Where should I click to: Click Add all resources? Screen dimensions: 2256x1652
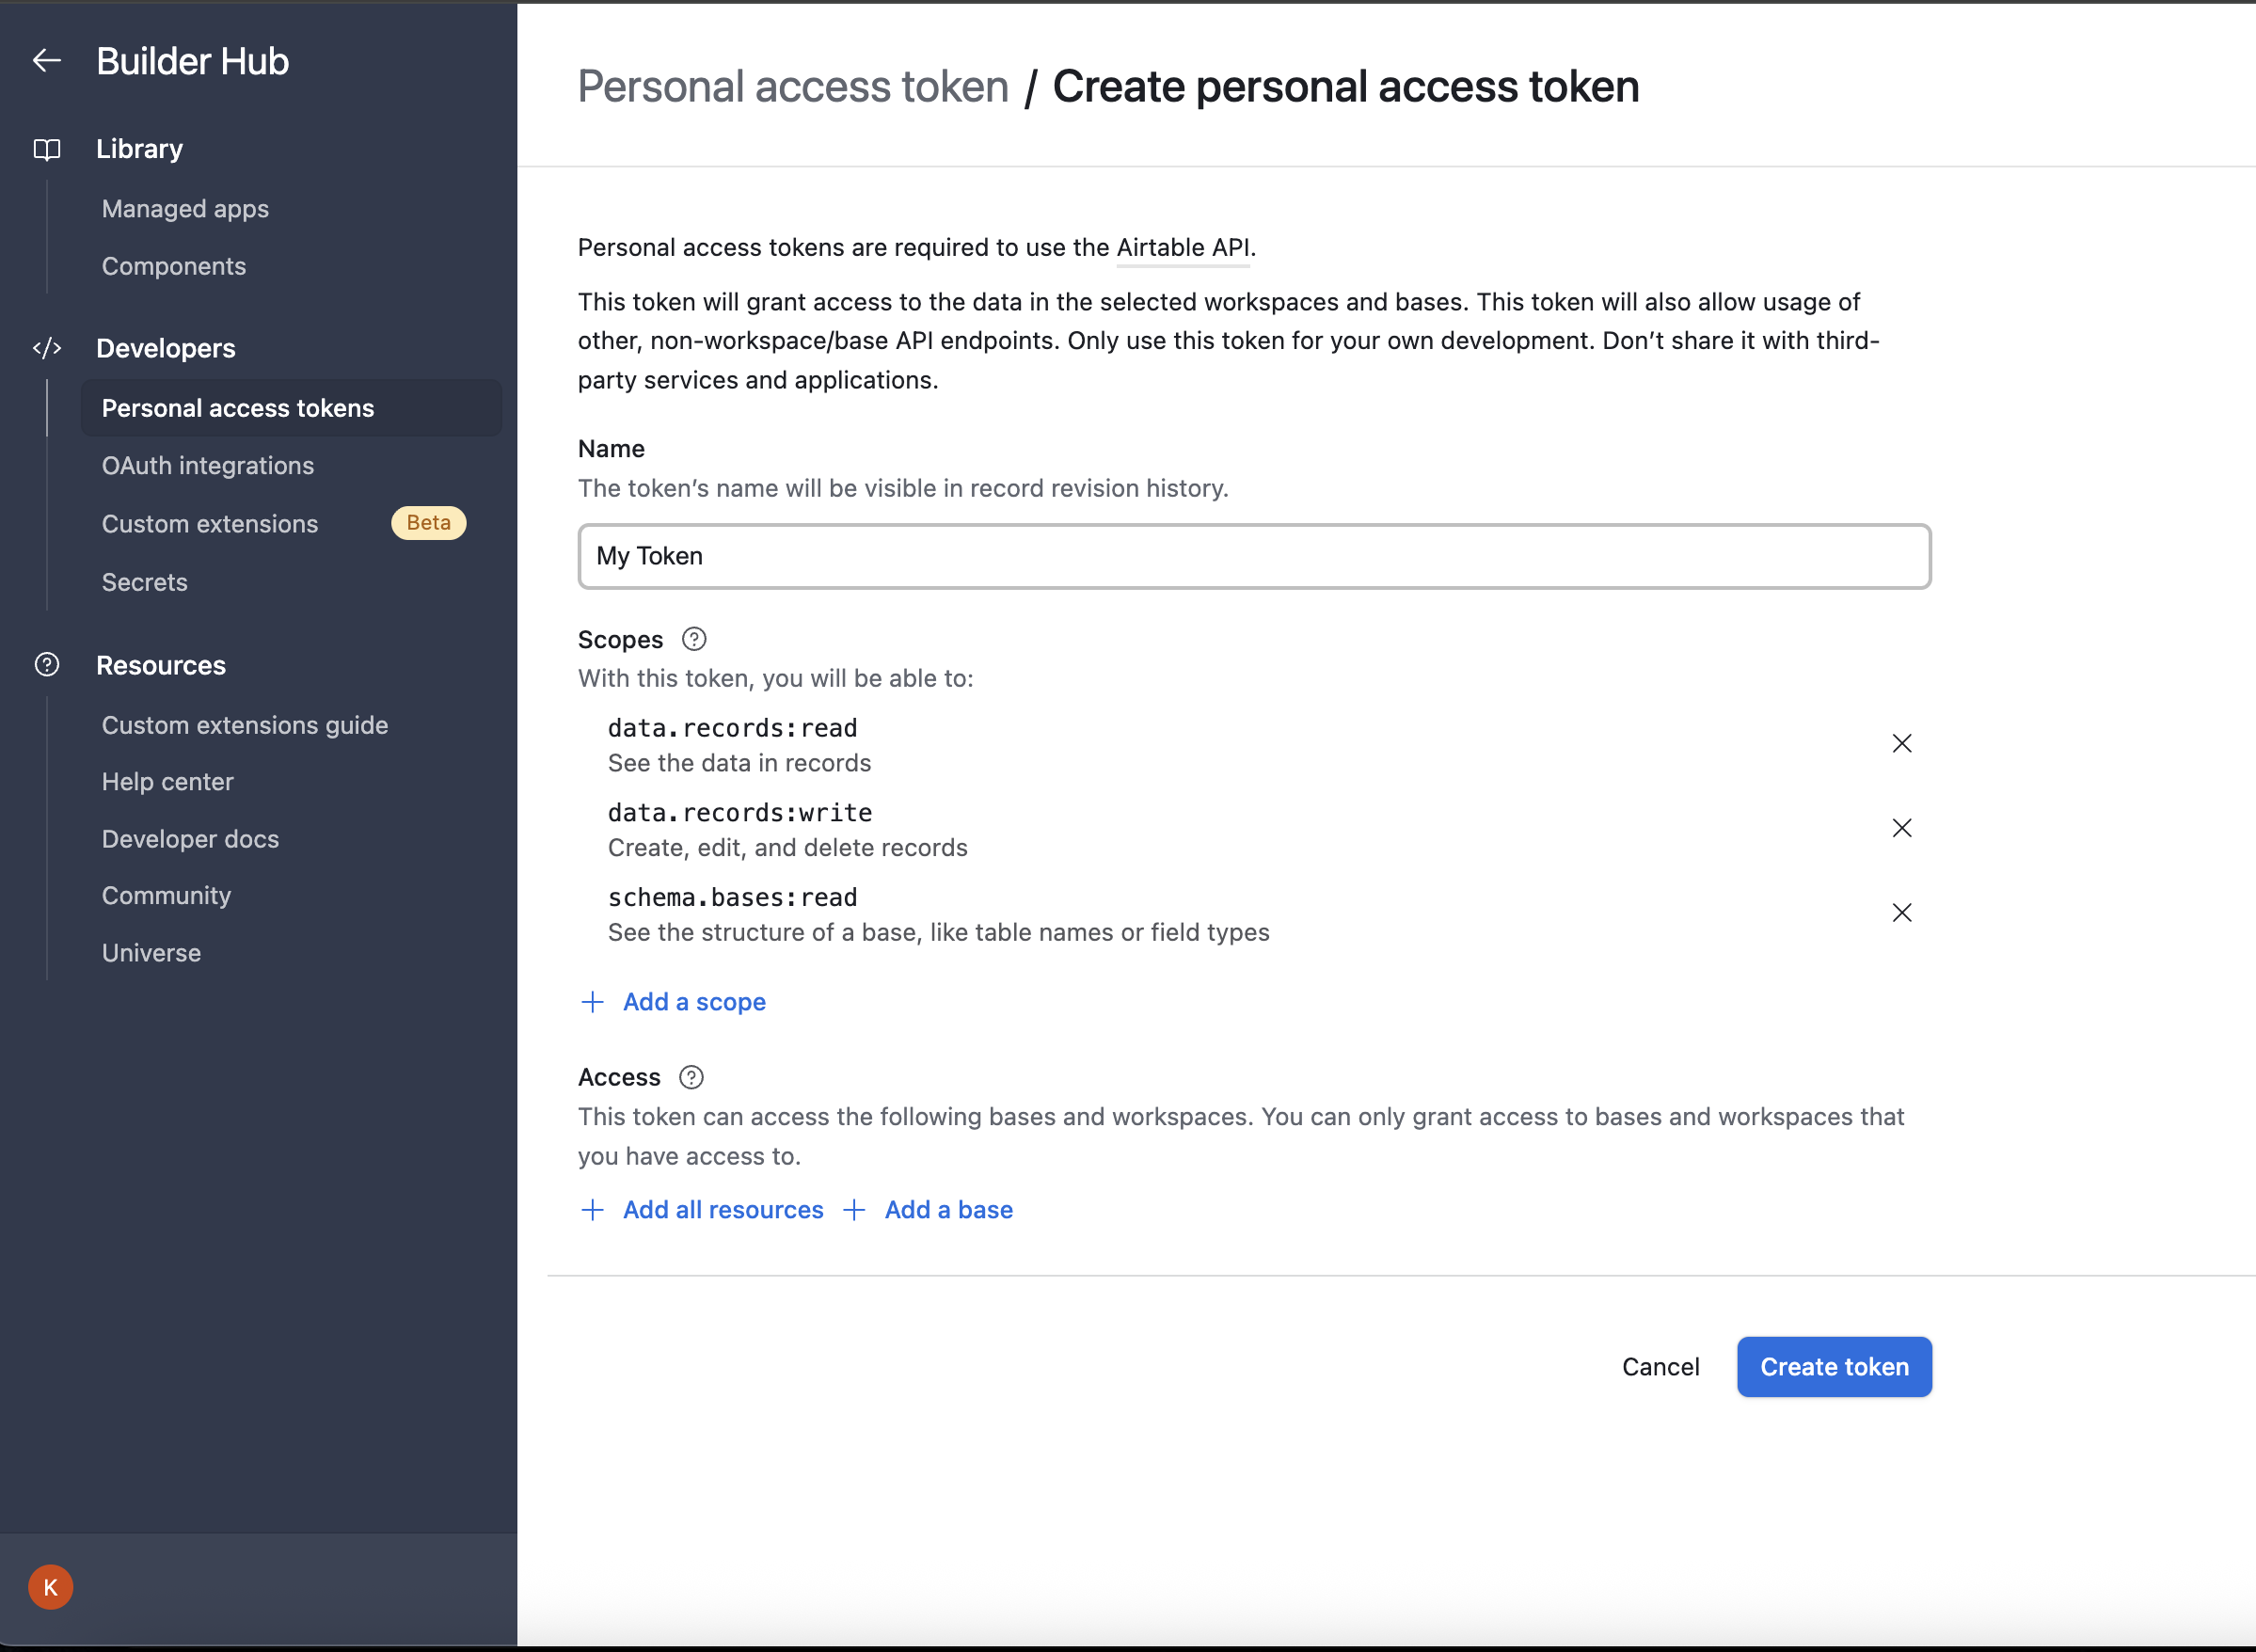tap(722, 1210)
